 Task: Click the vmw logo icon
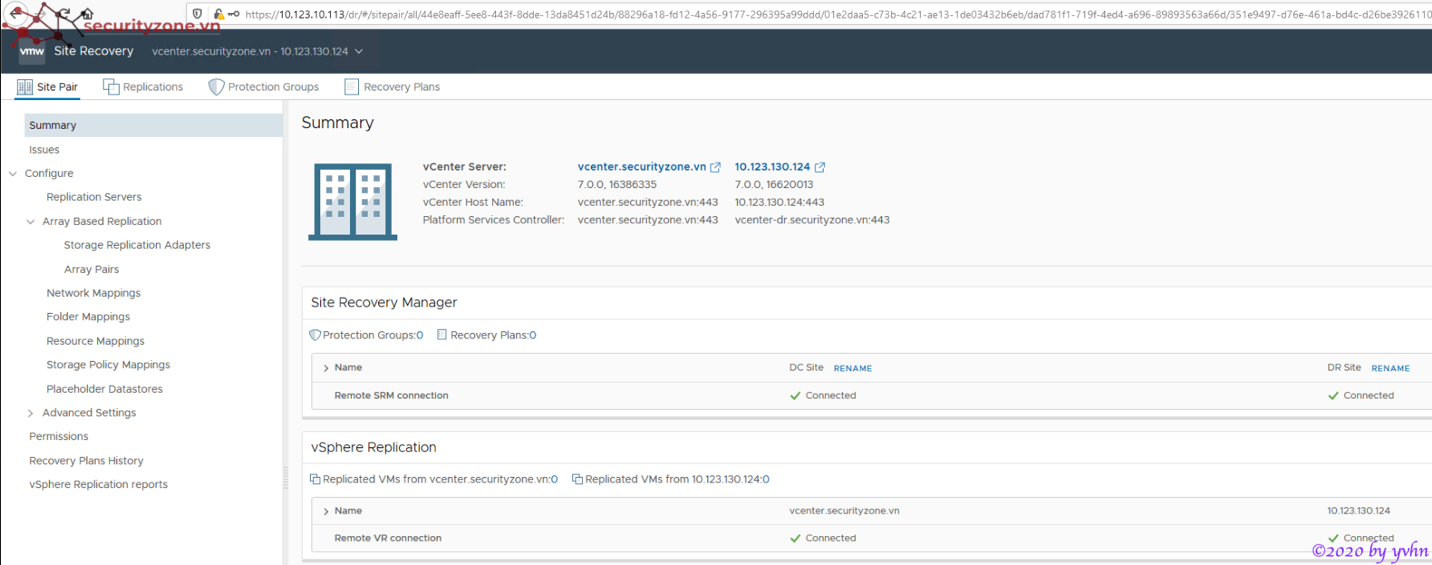point(32,51)
